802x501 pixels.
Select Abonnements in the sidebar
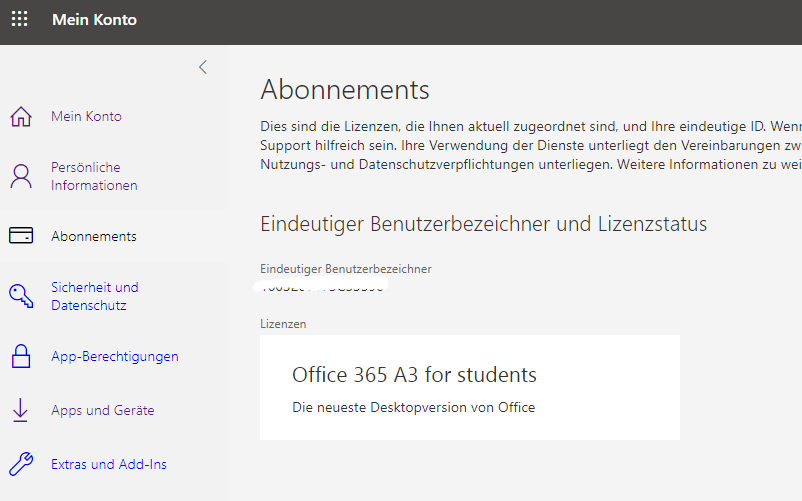coord(94,236)
